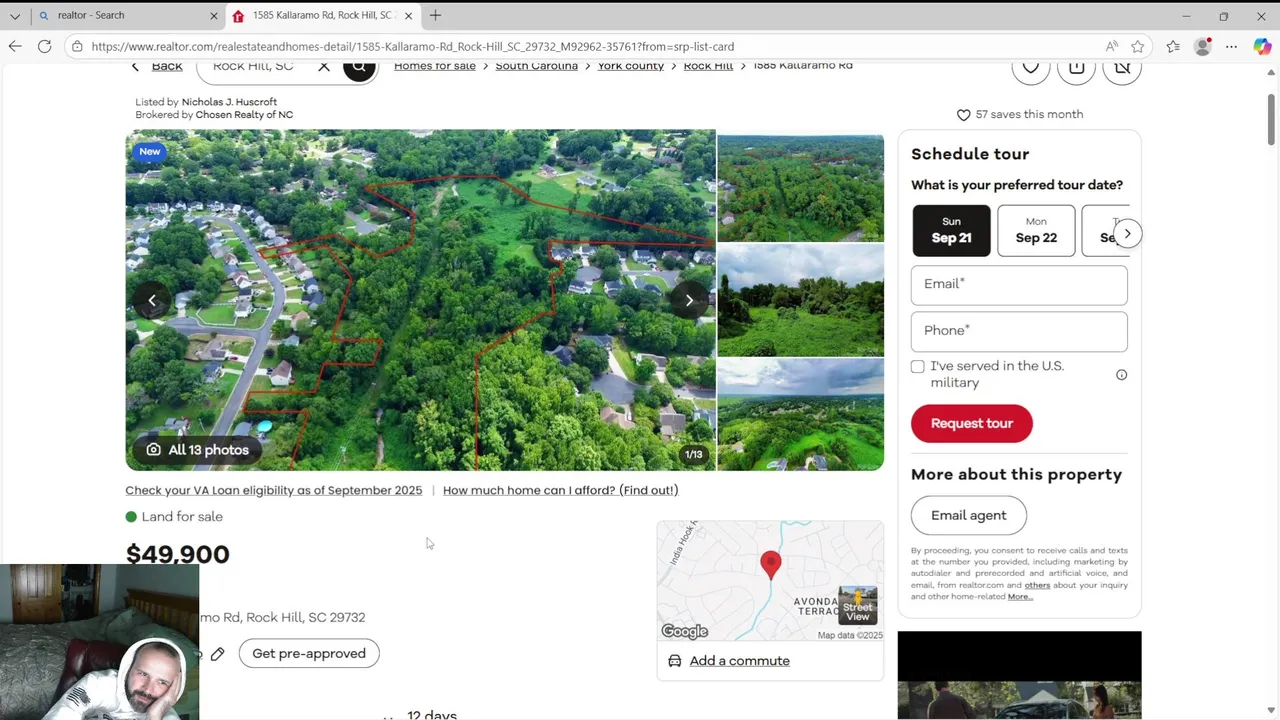Open Check your VA Loan eligibility link
This screenshot has width=1280, height=720.
click(273, 490)
